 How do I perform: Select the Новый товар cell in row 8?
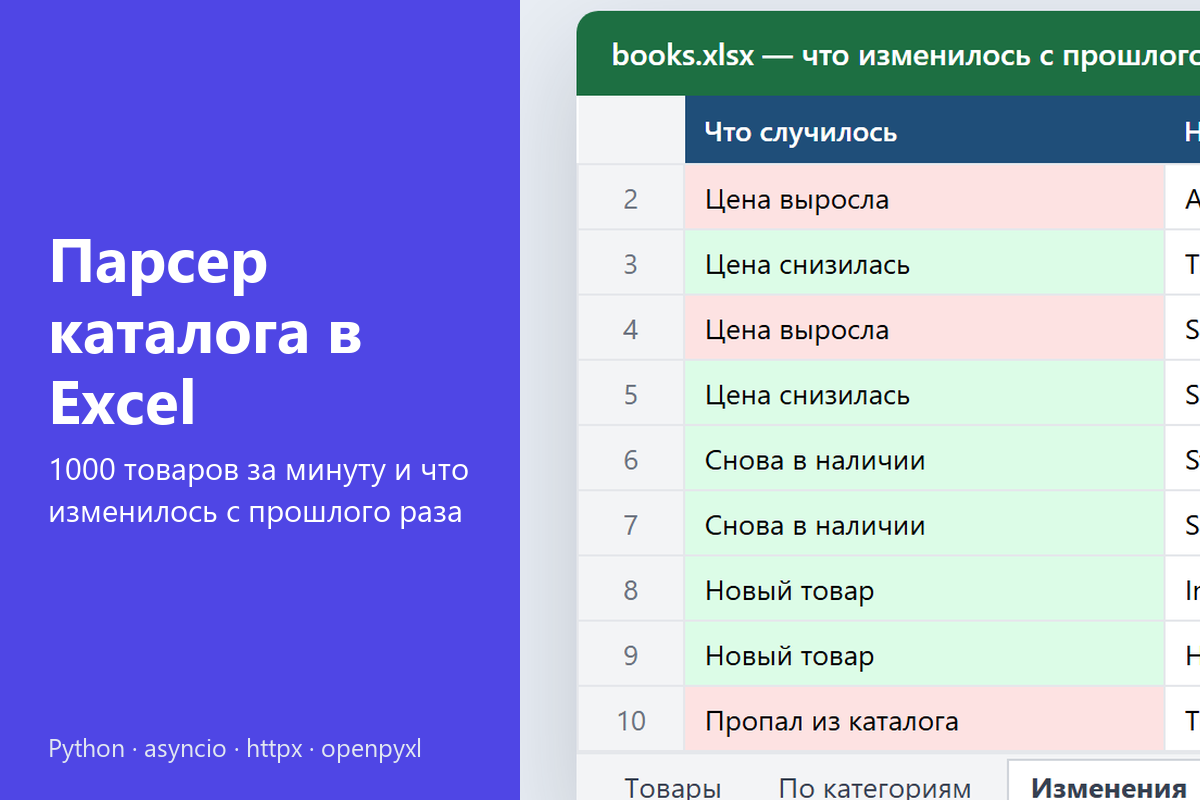pyautogui.click(x=925, y=590)
